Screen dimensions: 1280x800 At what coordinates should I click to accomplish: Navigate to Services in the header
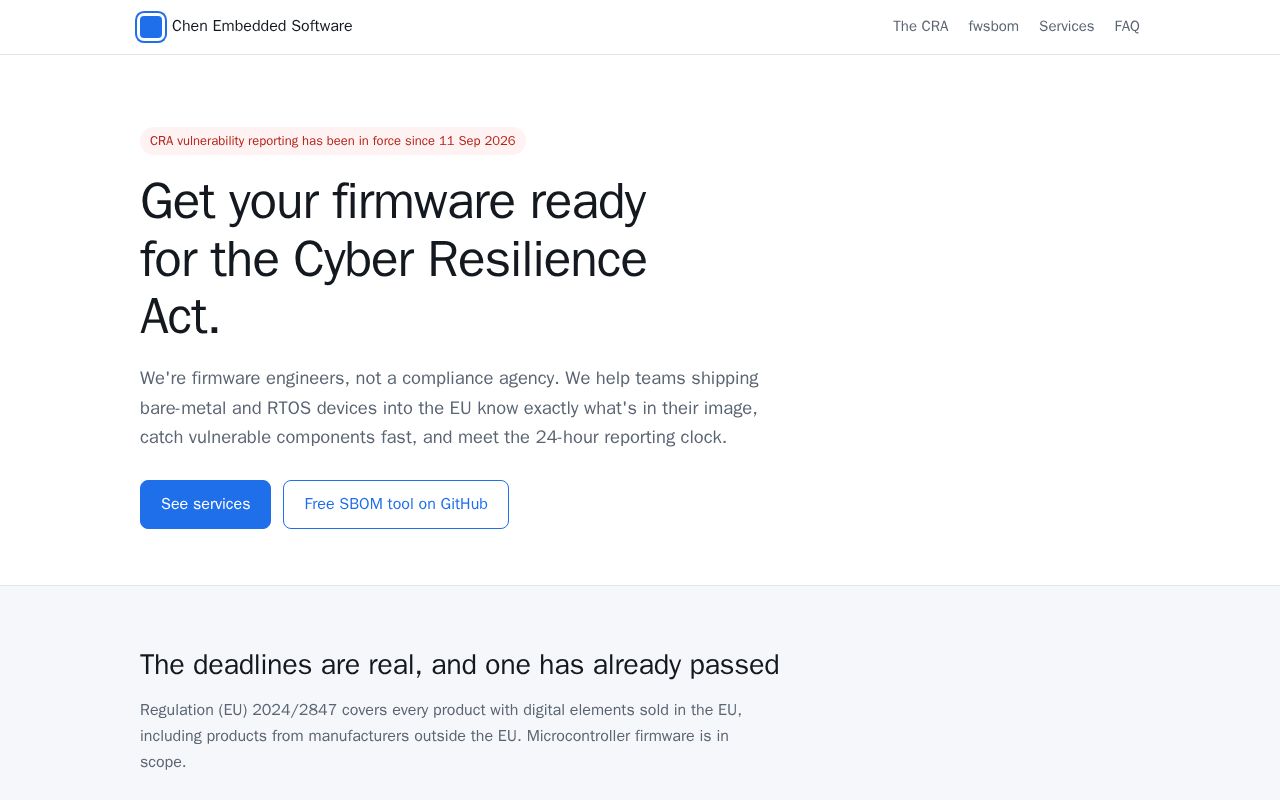click(1066, 27)
